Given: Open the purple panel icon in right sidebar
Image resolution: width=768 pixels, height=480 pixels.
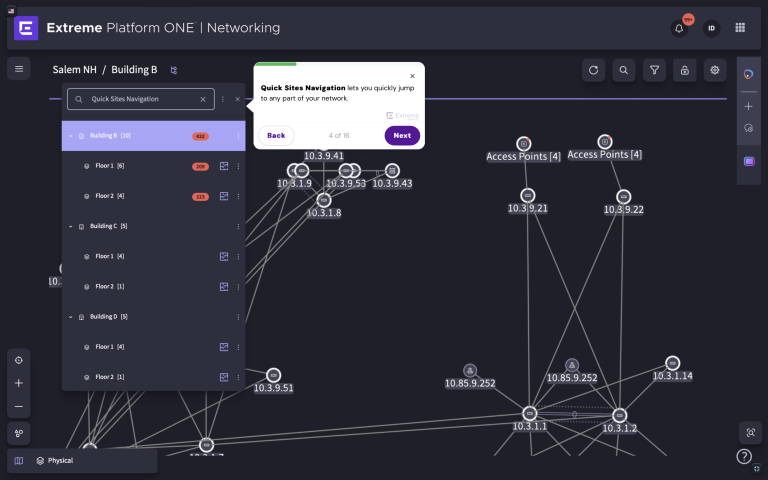Looking at the screenshot, I should pyautogui.click(x=749, y=162).
